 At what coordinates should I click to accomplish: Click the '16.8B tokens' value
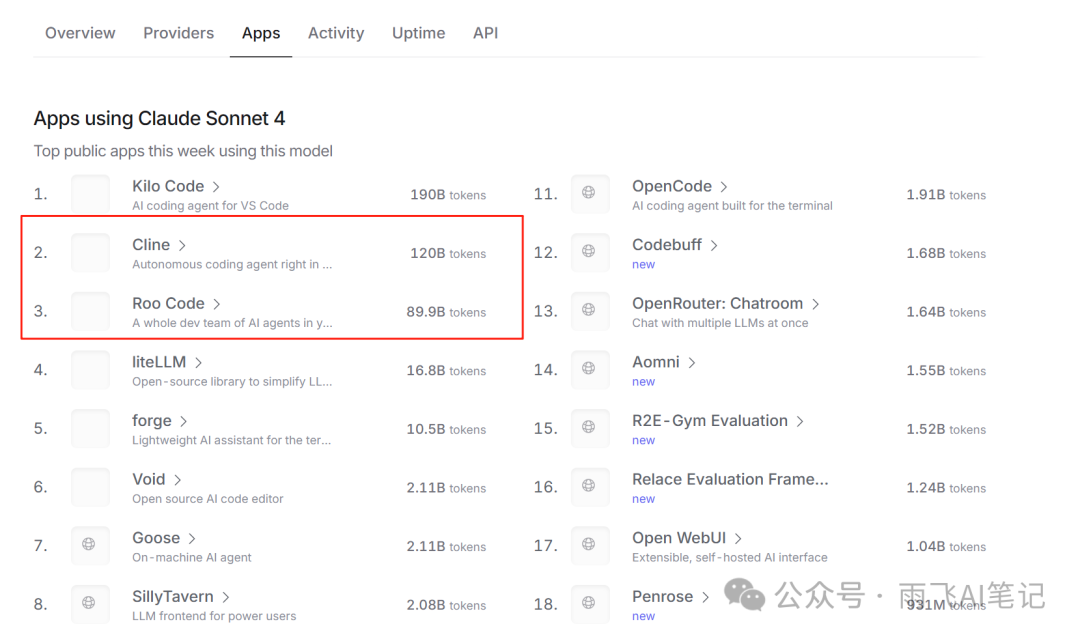coord(446,370)
